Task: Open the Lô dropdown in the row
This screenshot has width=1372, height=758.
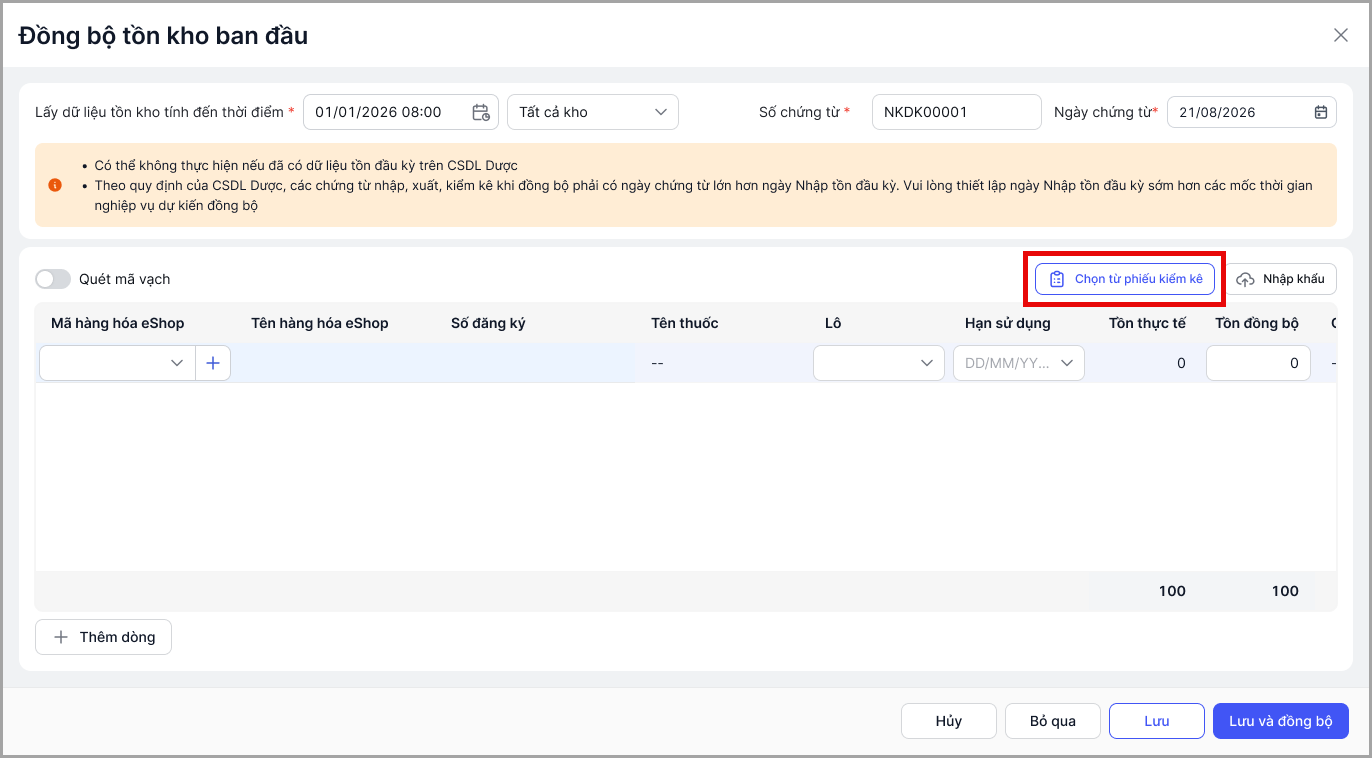Action: [879, 363]
